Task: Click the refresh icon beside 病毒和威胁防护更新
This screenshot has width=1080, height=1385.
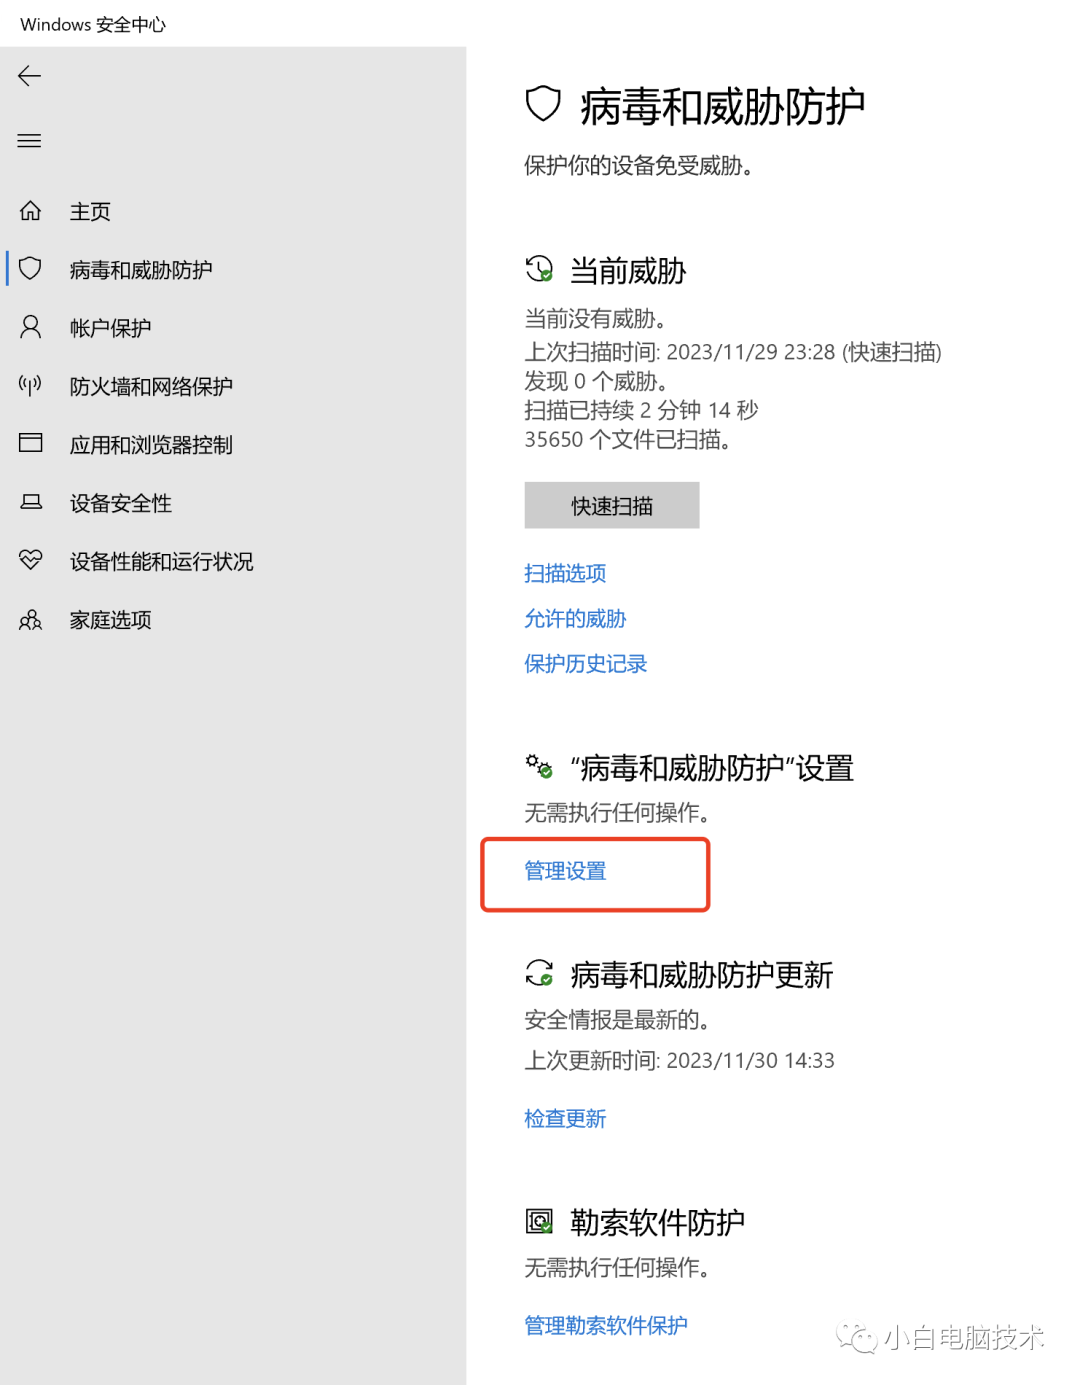Action: pos(540,973)
